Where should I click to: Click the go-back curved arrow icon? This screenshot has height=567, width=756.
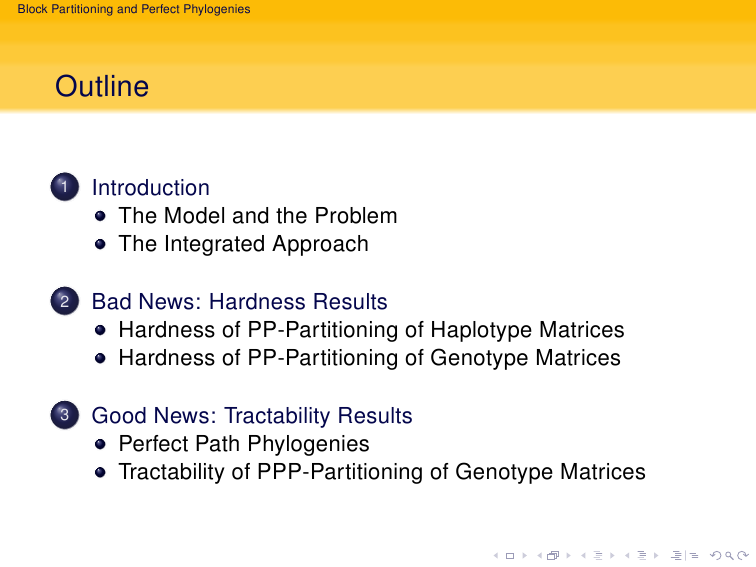pos(715,555)
